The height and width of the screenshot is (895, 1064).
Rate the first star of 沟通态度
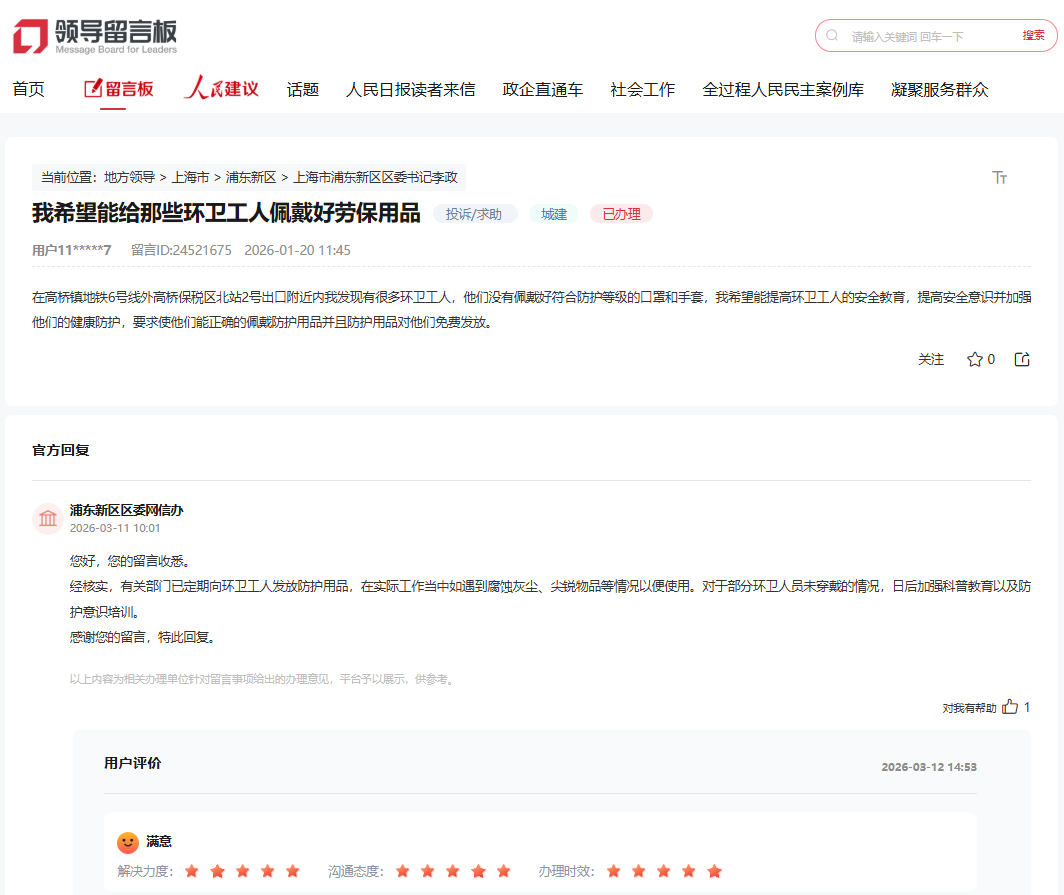(403, 871)
